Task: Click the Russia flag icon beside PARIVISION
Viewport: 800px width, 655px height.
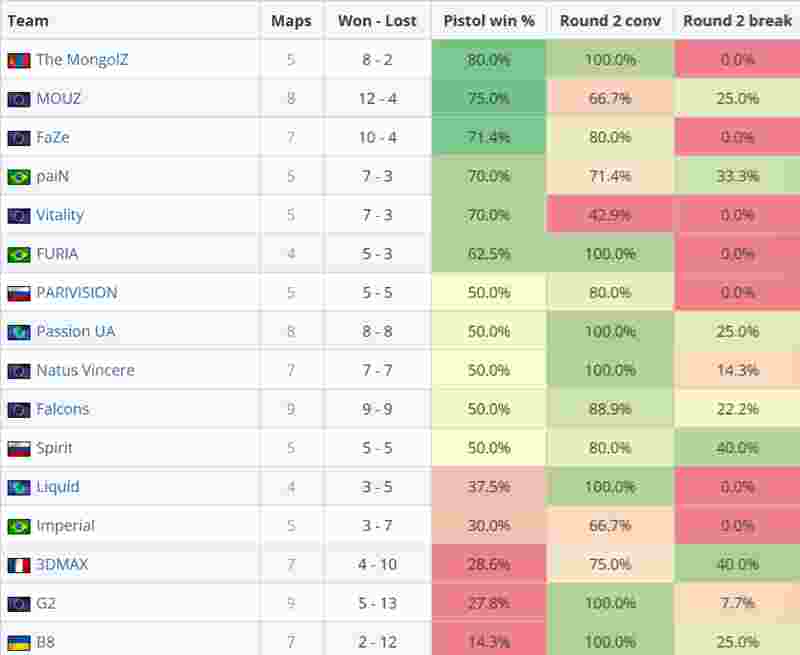Action: click(x=18, y=293)
